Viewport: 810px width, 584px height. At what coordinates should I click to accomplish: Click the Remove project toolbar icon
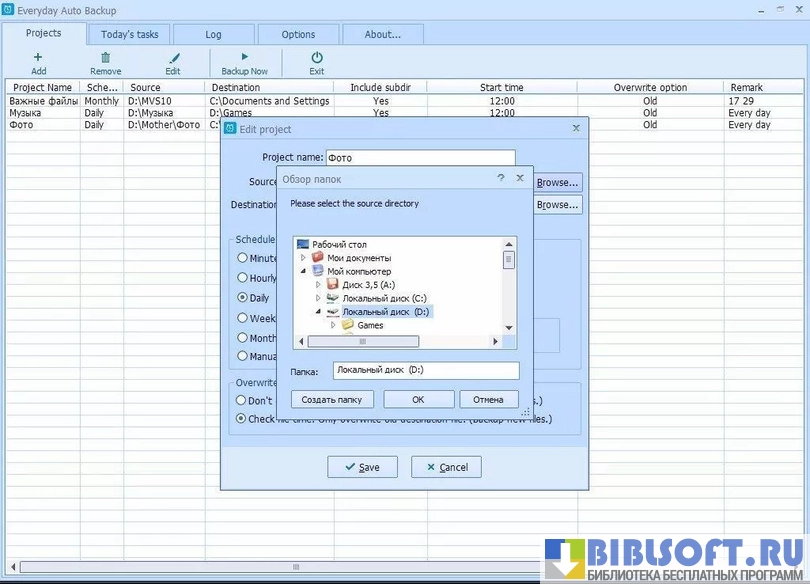coord(105,59)
